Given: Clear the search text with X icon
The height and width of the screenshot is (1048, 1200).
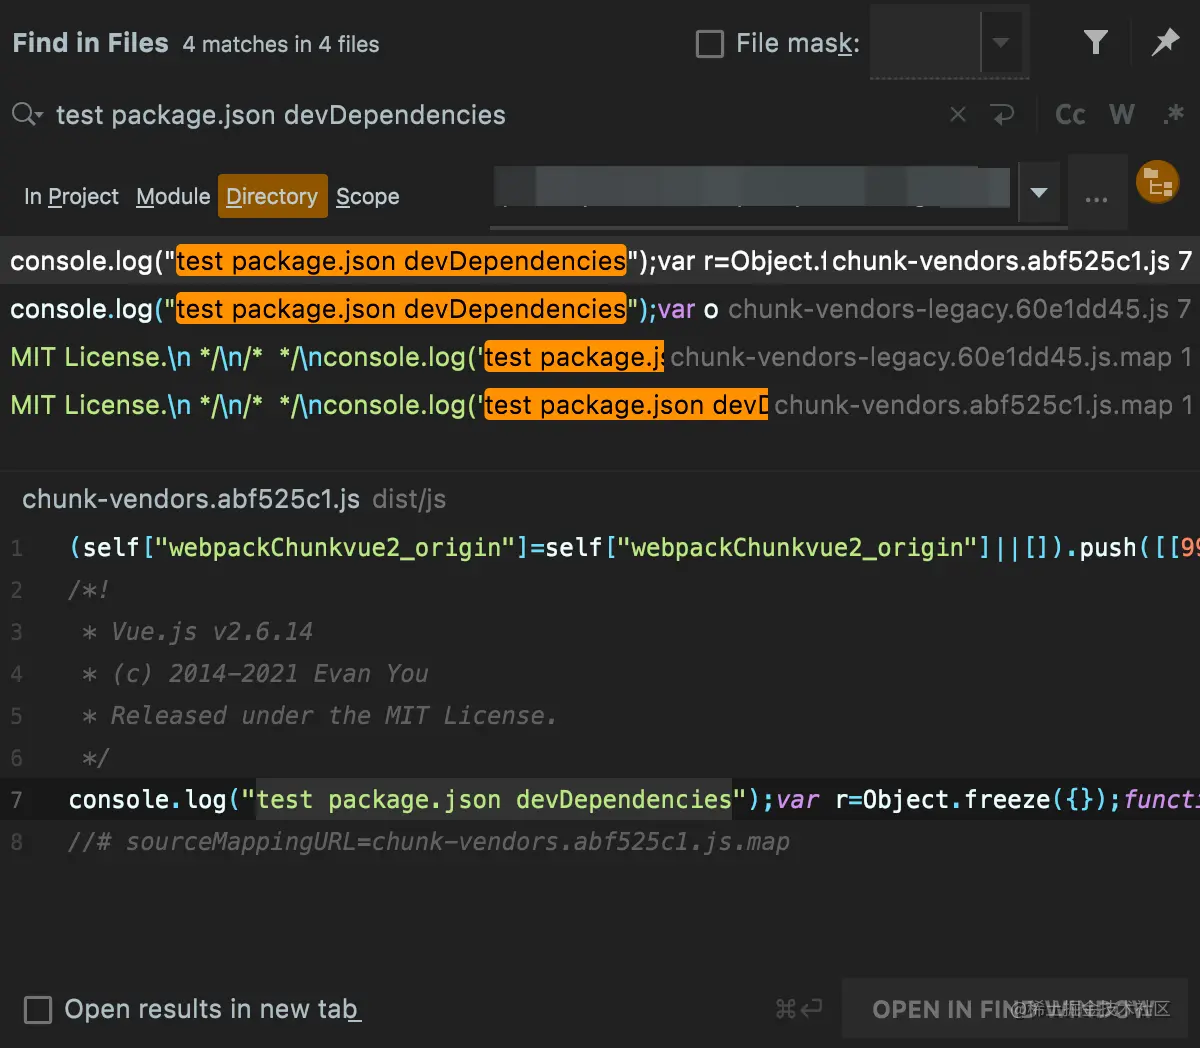Looking at the screenshot, I should [958, 115].
